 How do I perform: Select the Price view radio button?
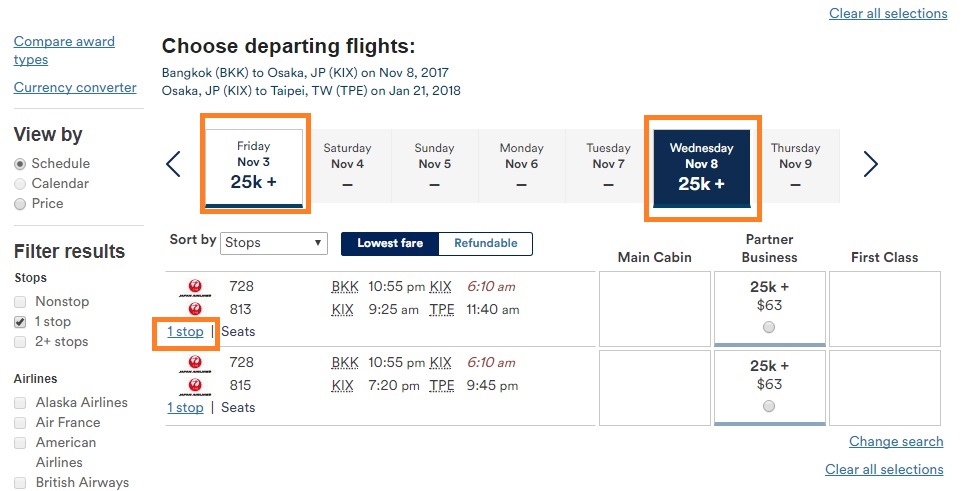[x=20, y=204]
